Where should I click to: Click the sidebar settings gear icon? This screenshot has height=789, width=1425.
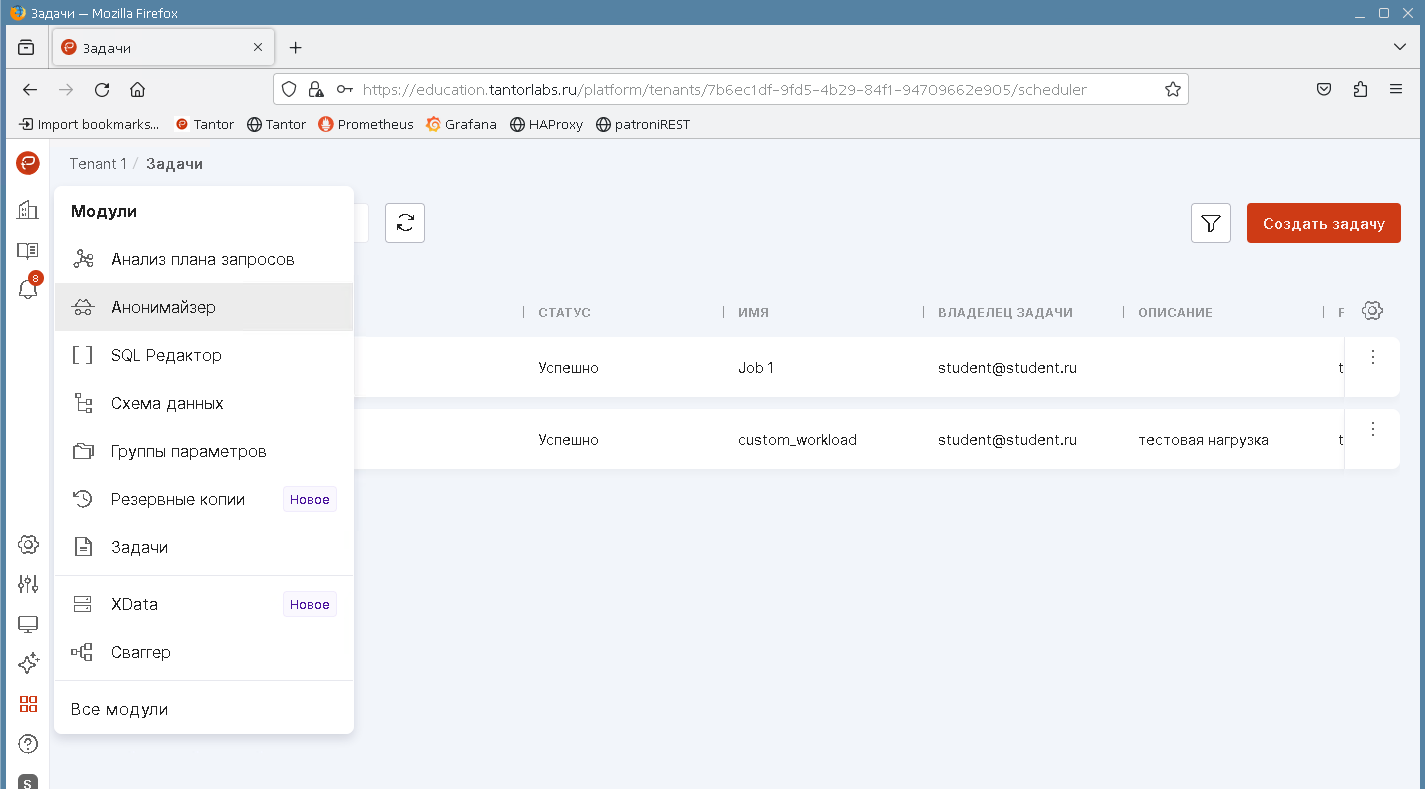point(28,545)
